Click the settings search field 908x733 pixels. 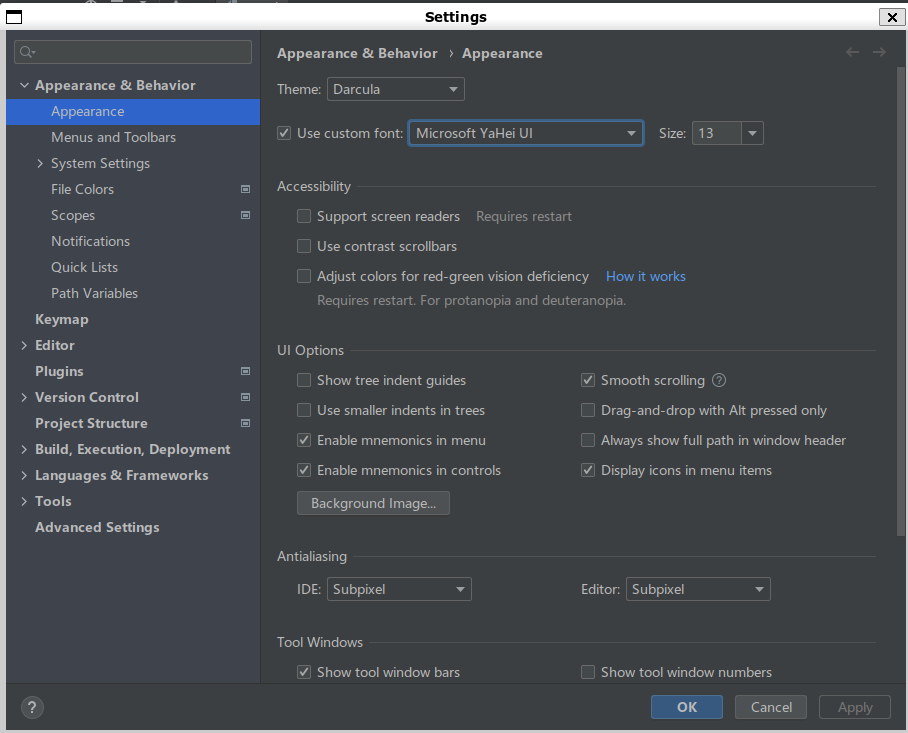click(x=132, y=51)
